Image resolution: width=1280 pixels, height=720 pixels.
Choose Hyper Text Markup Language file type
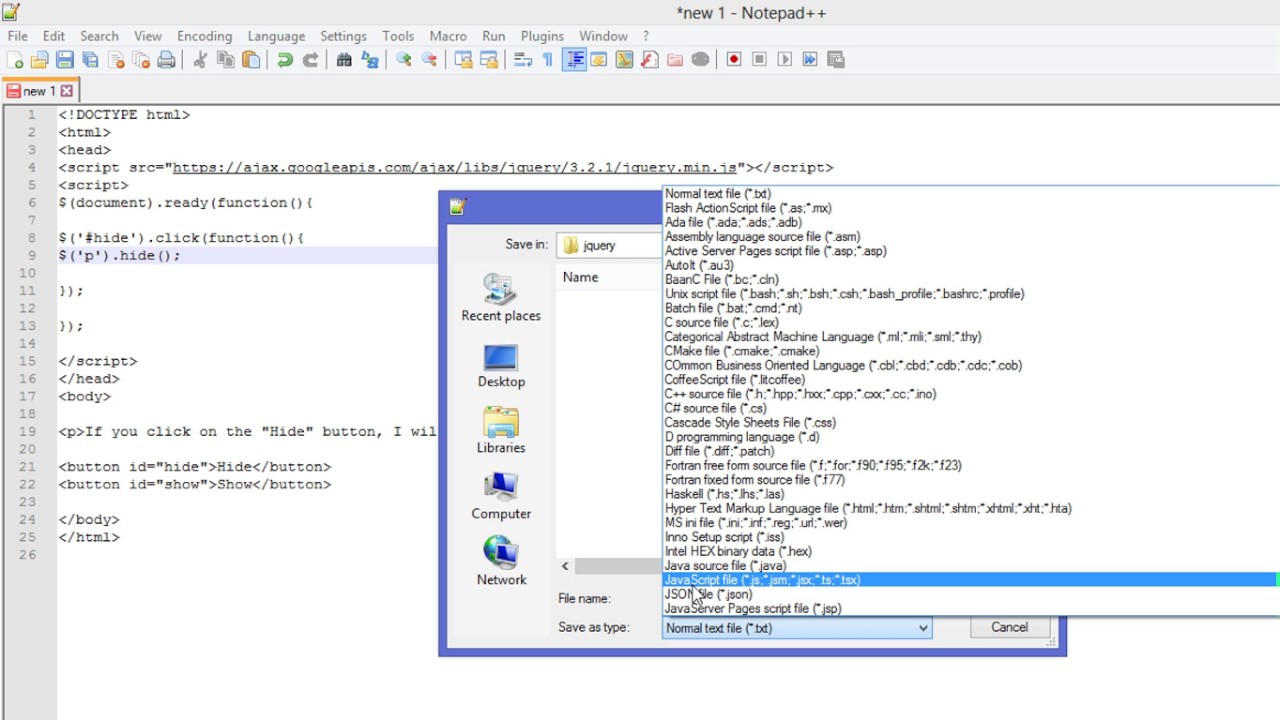point(970,508)
